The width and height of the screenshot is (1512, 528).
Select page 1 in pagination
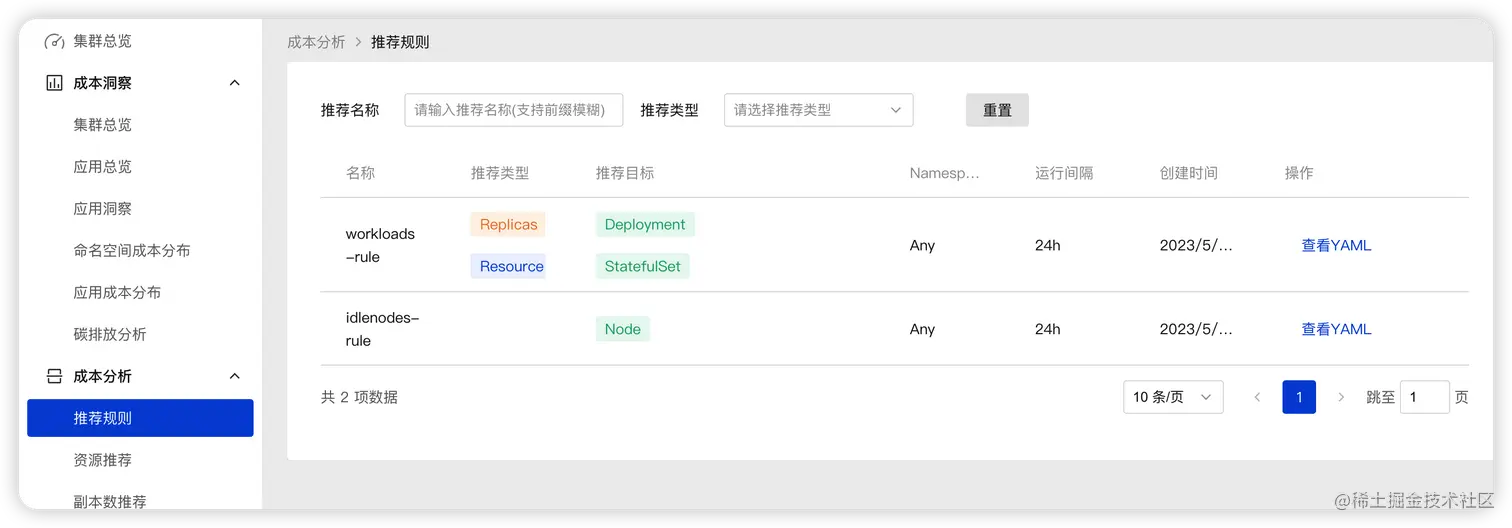[x=1299, y=397]
